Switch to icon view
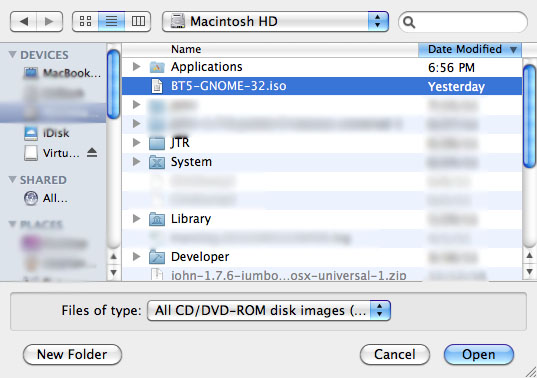 pos(85,22)
